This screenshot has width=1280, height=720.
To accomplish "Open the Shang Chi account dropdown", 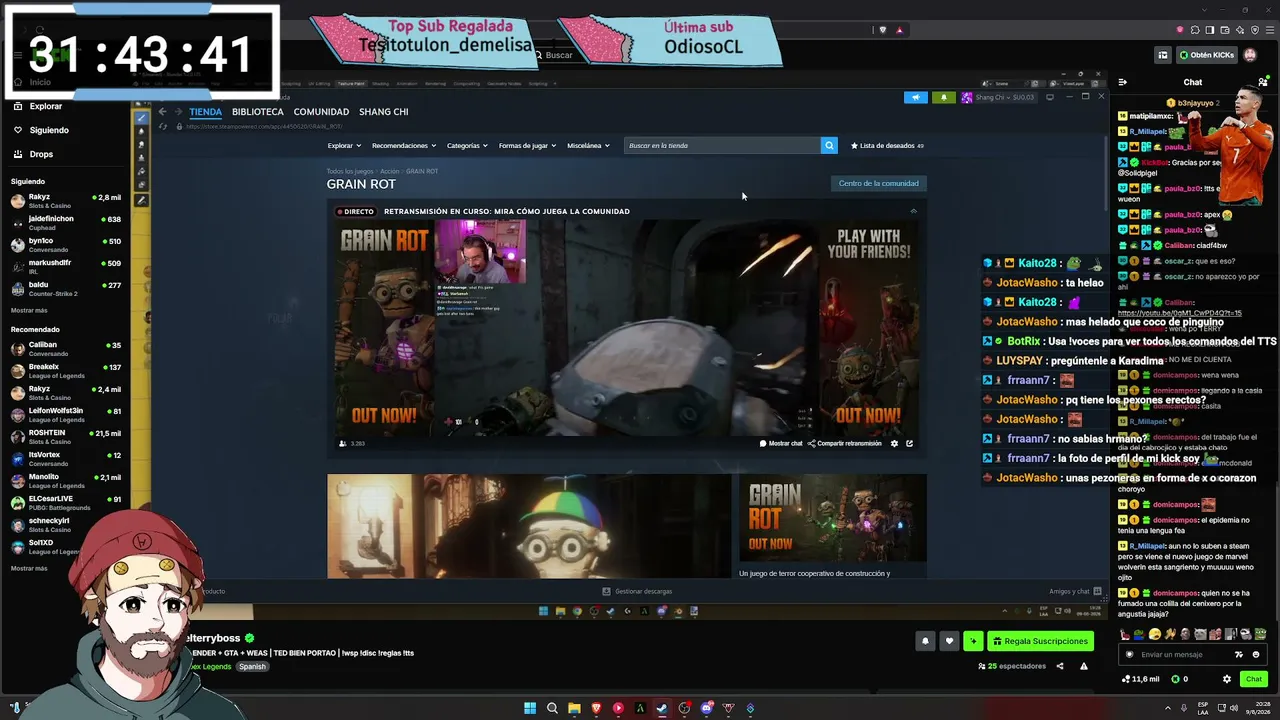I will click(x=997, y=98).
